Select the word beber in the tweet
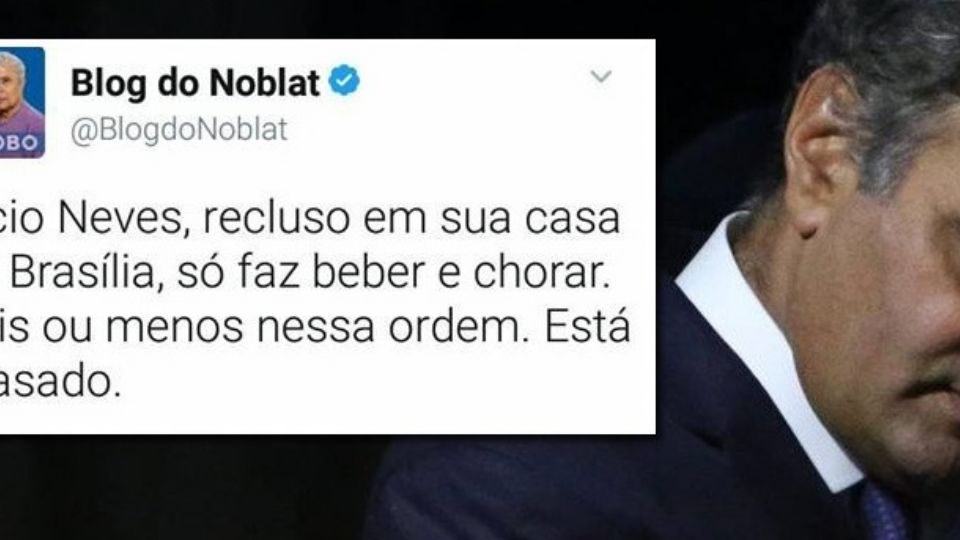This screenshot has height=540, width=960. (x=369, y=272)
